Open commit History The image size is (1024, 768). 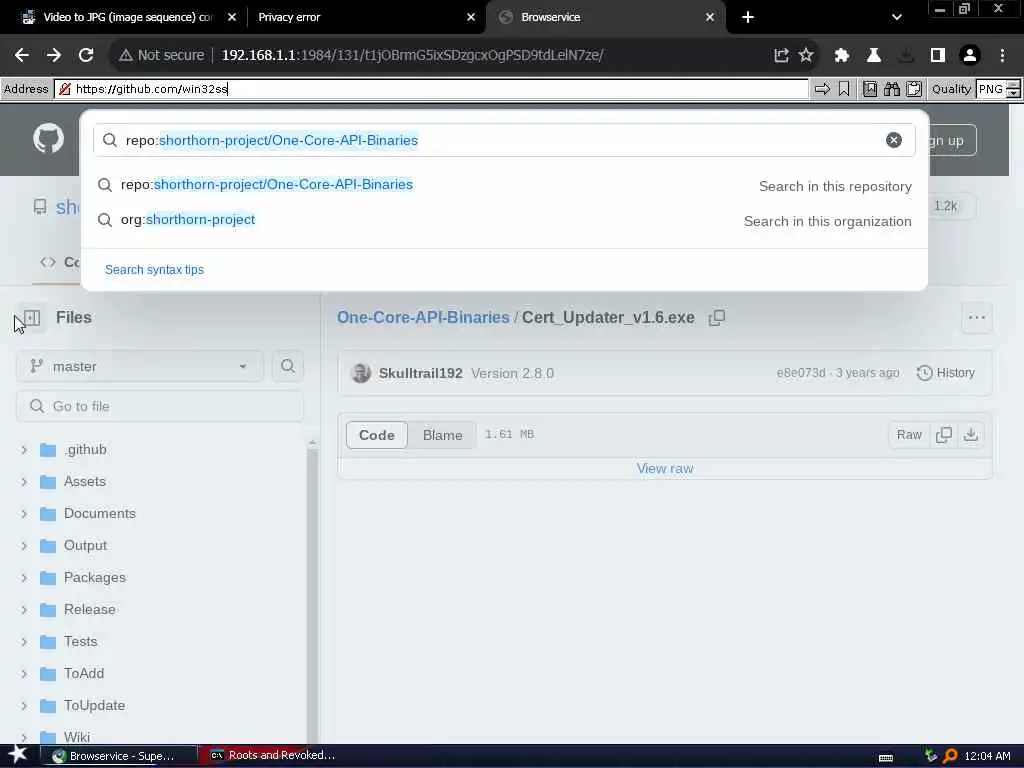click(946, 373)
